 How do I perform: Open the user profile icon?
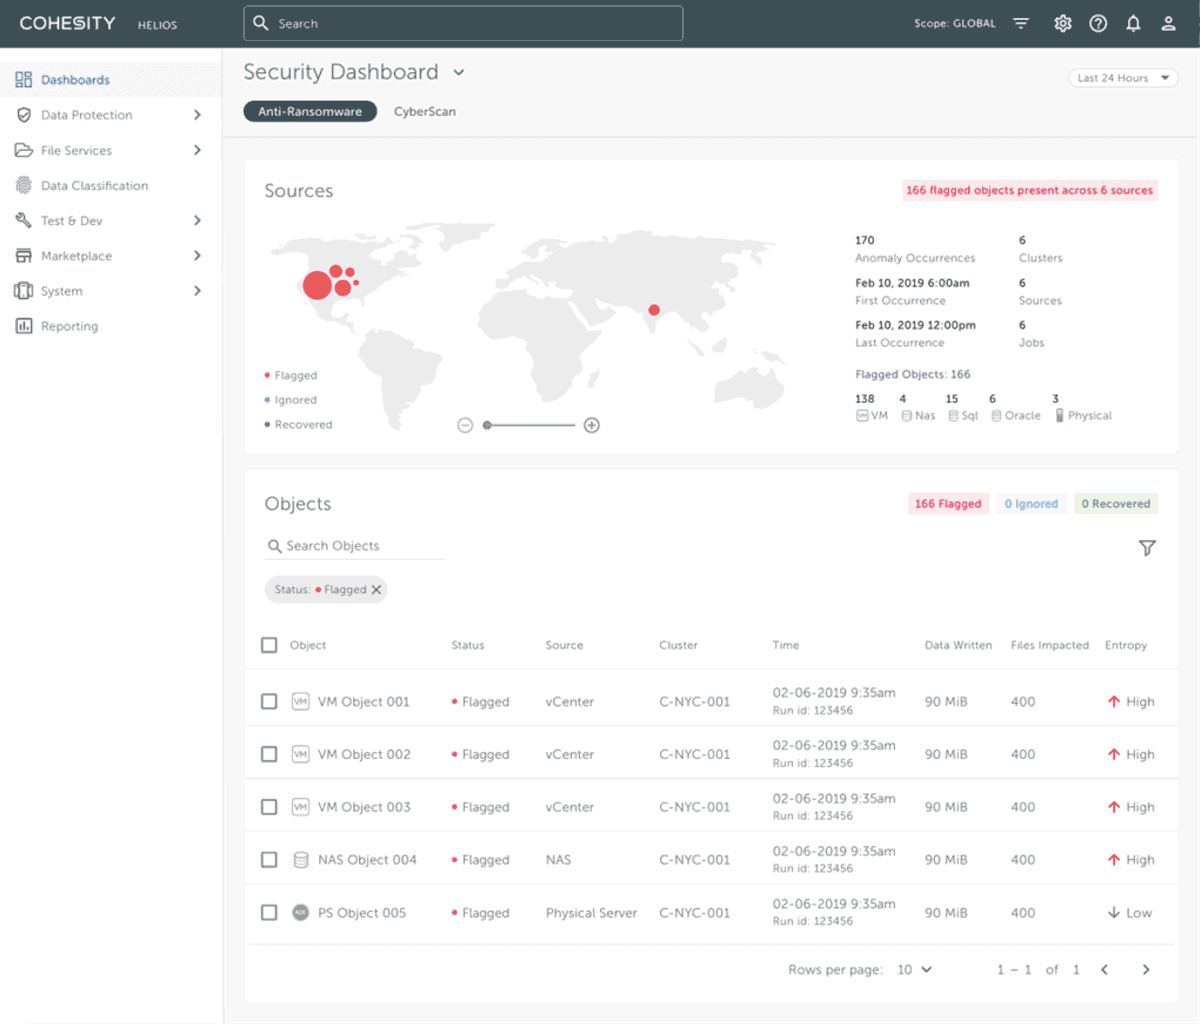(1168, 23)
